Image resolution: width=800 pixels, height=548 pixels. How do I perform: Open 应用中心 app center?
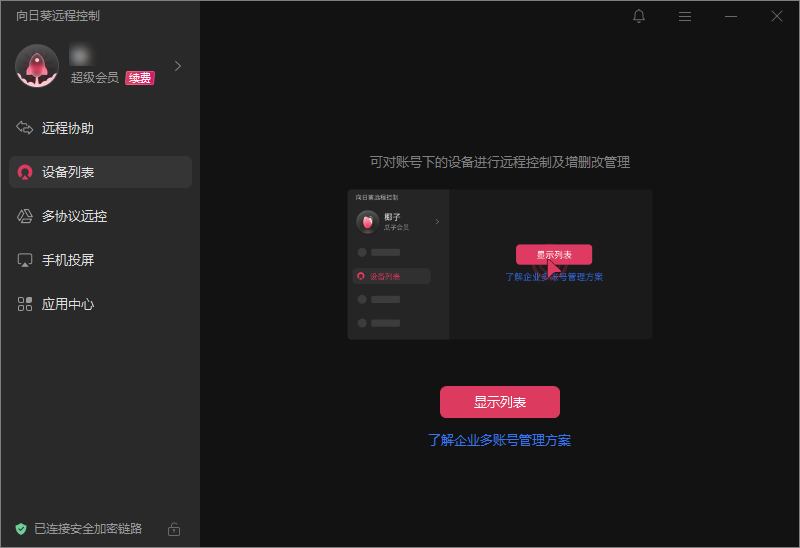click(x=101, y=304)
